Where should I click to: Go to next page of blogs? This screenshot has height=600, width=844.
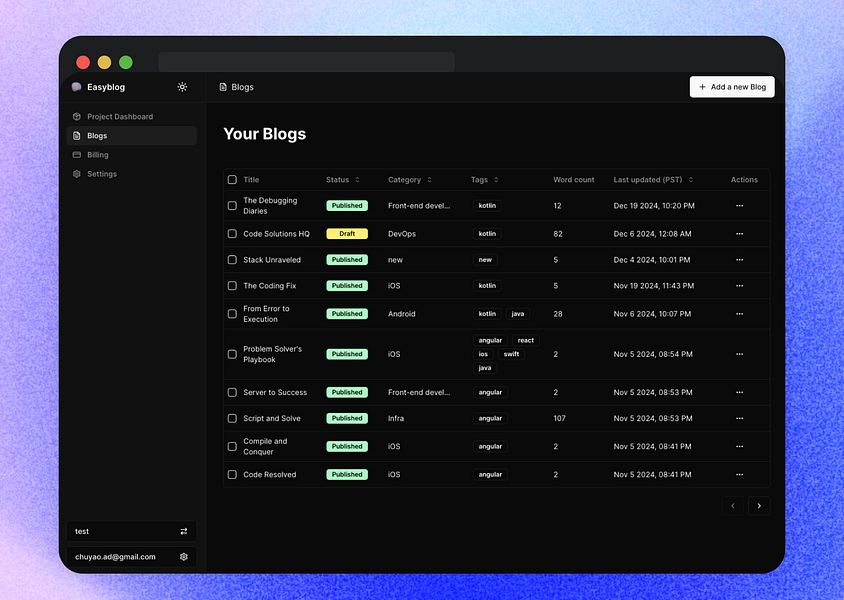click(759, 506)
